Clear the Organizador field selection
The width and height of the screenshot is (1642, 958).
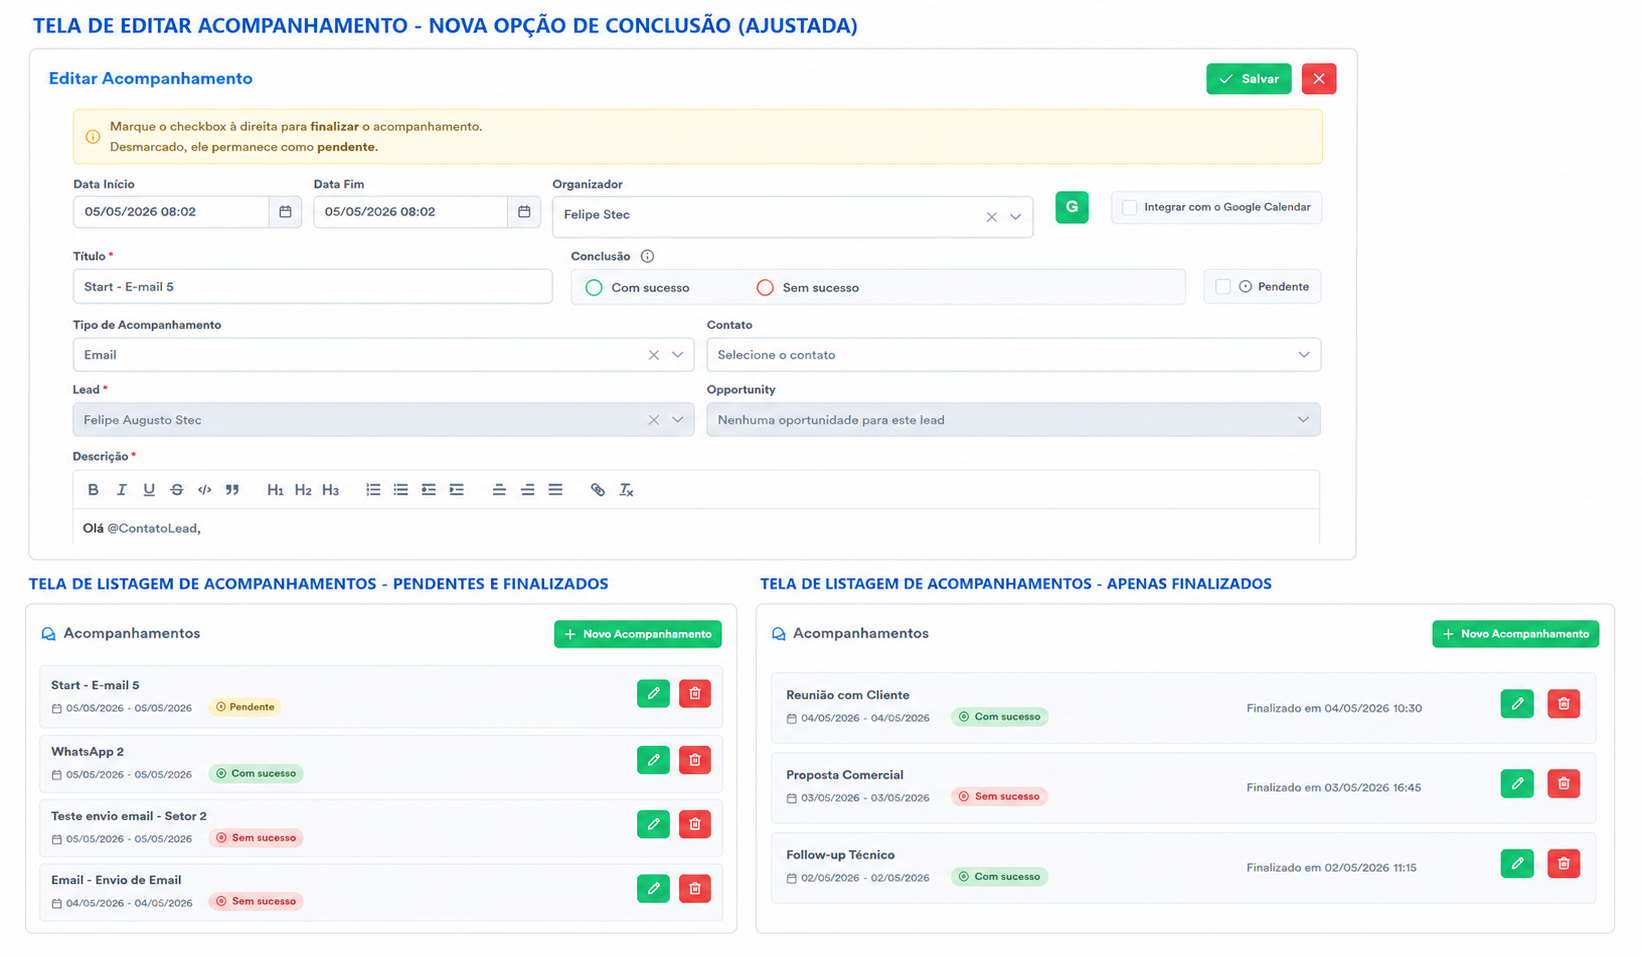click(x=991, y=217)
